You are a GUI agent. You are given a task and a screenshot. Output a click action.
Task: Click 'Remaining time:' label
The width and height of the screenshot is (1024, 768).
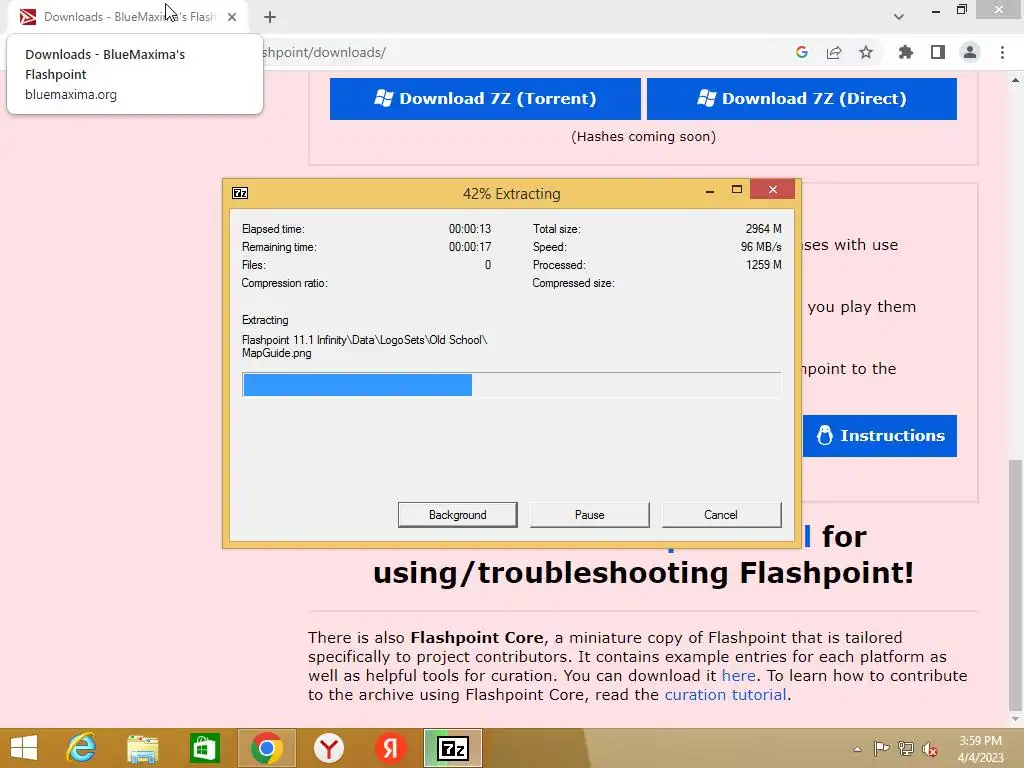[279, 247]
